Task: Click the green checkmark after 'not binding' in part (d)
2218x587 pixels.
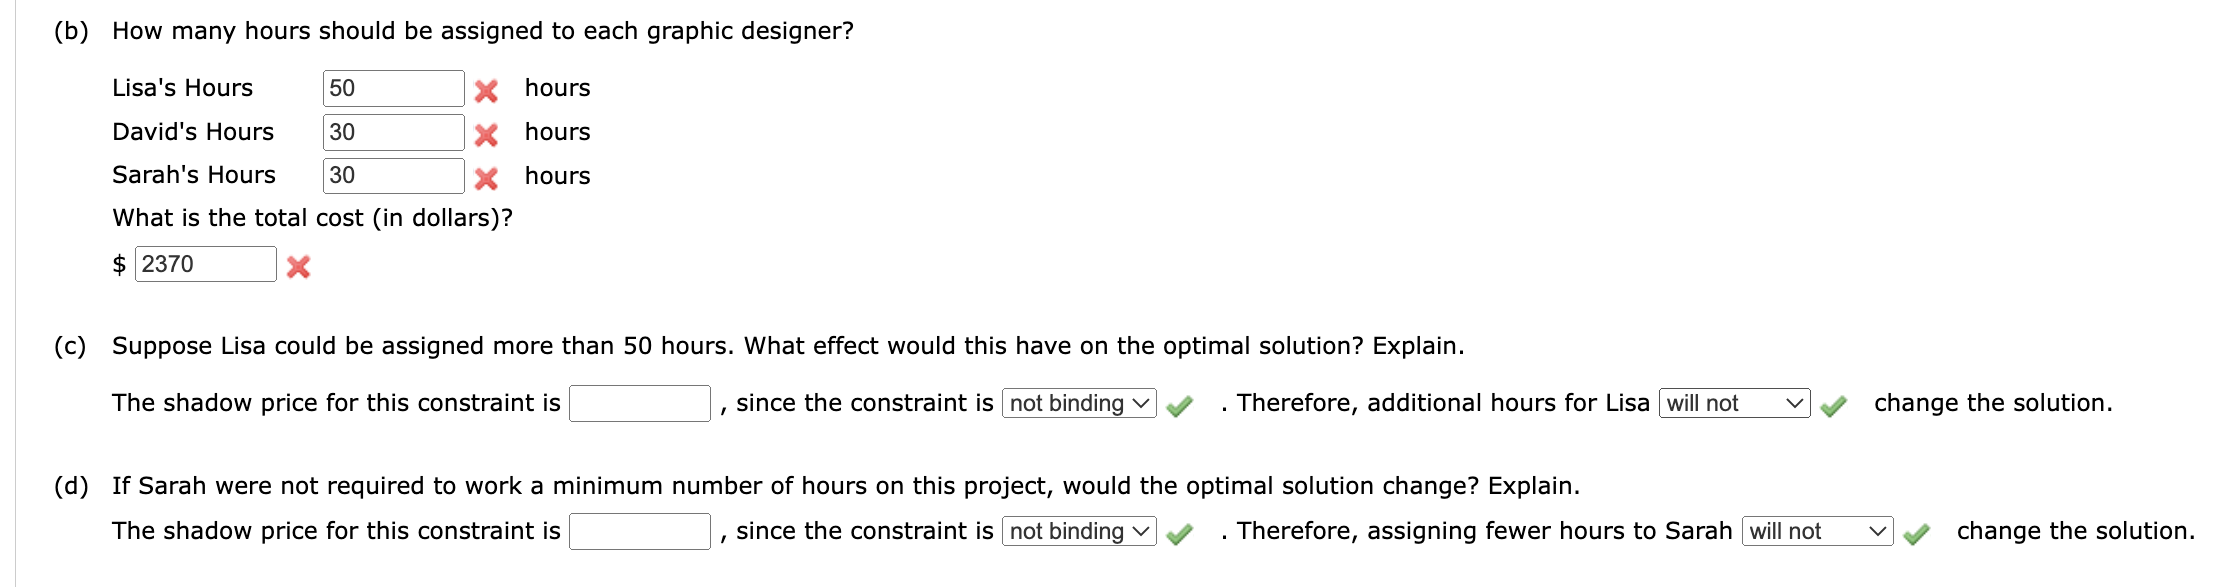Action: [x=1178, y=532]
